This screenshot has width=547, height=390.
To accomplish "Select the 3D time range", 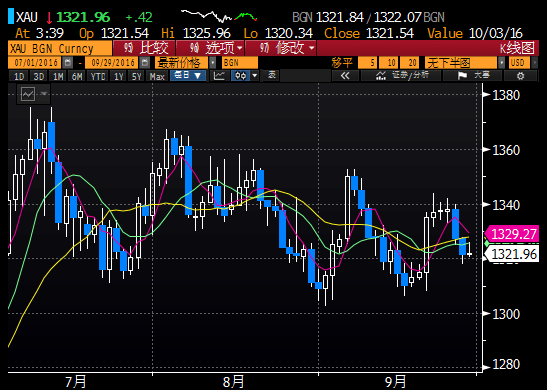I will (38, 76).
